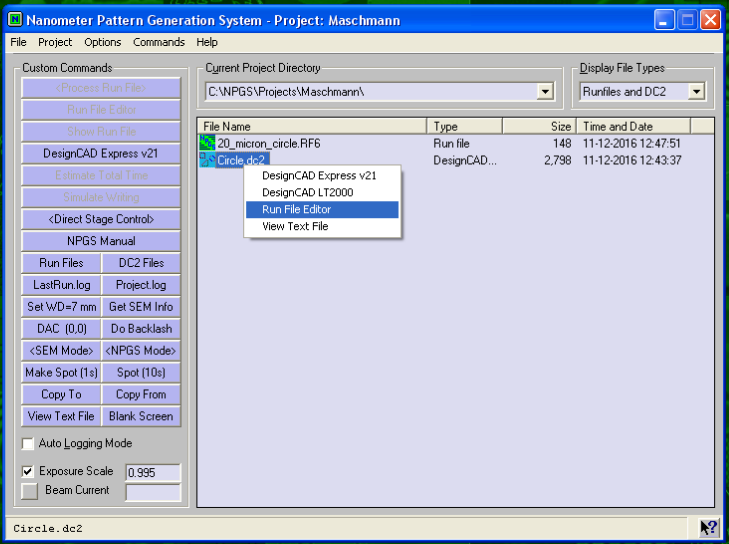
Task: Sort files by the Size column header
Action: (548, 126)
